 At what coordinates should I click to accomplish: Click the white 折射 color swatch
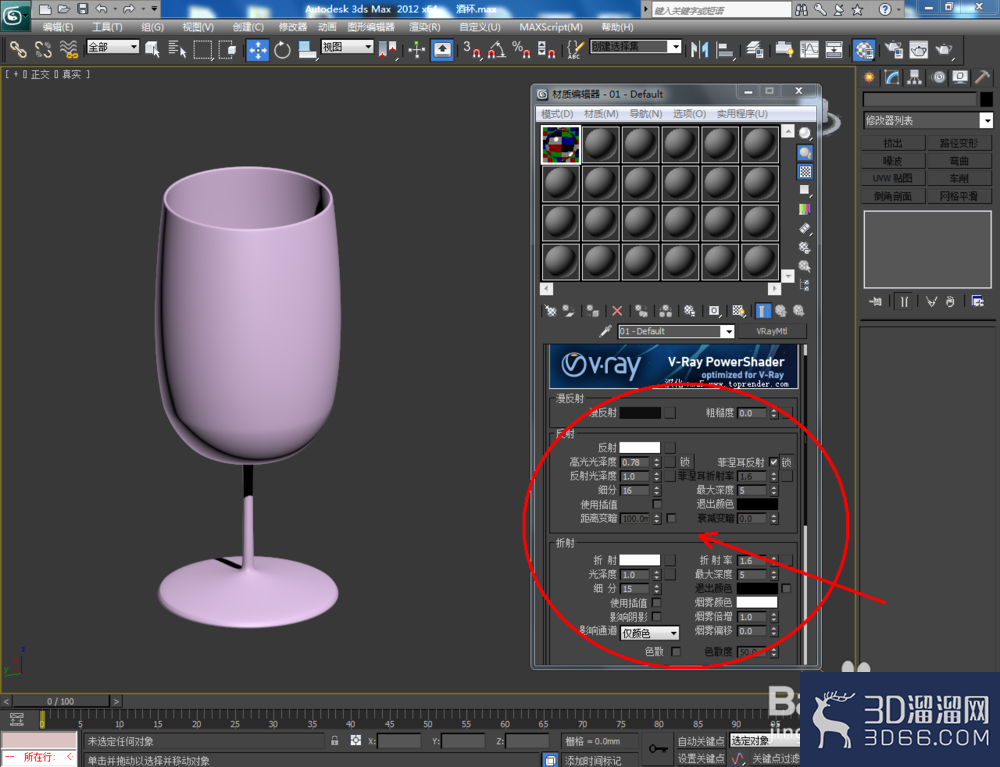coord(640,560)
